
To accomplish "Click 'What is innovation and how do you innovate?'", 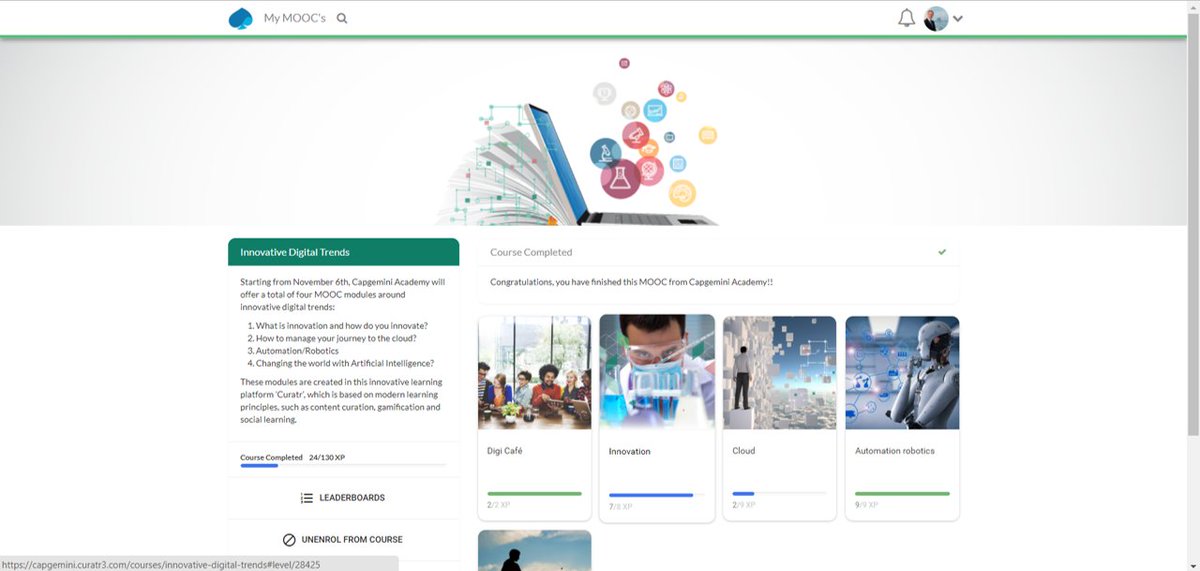I will coord(342,326).
